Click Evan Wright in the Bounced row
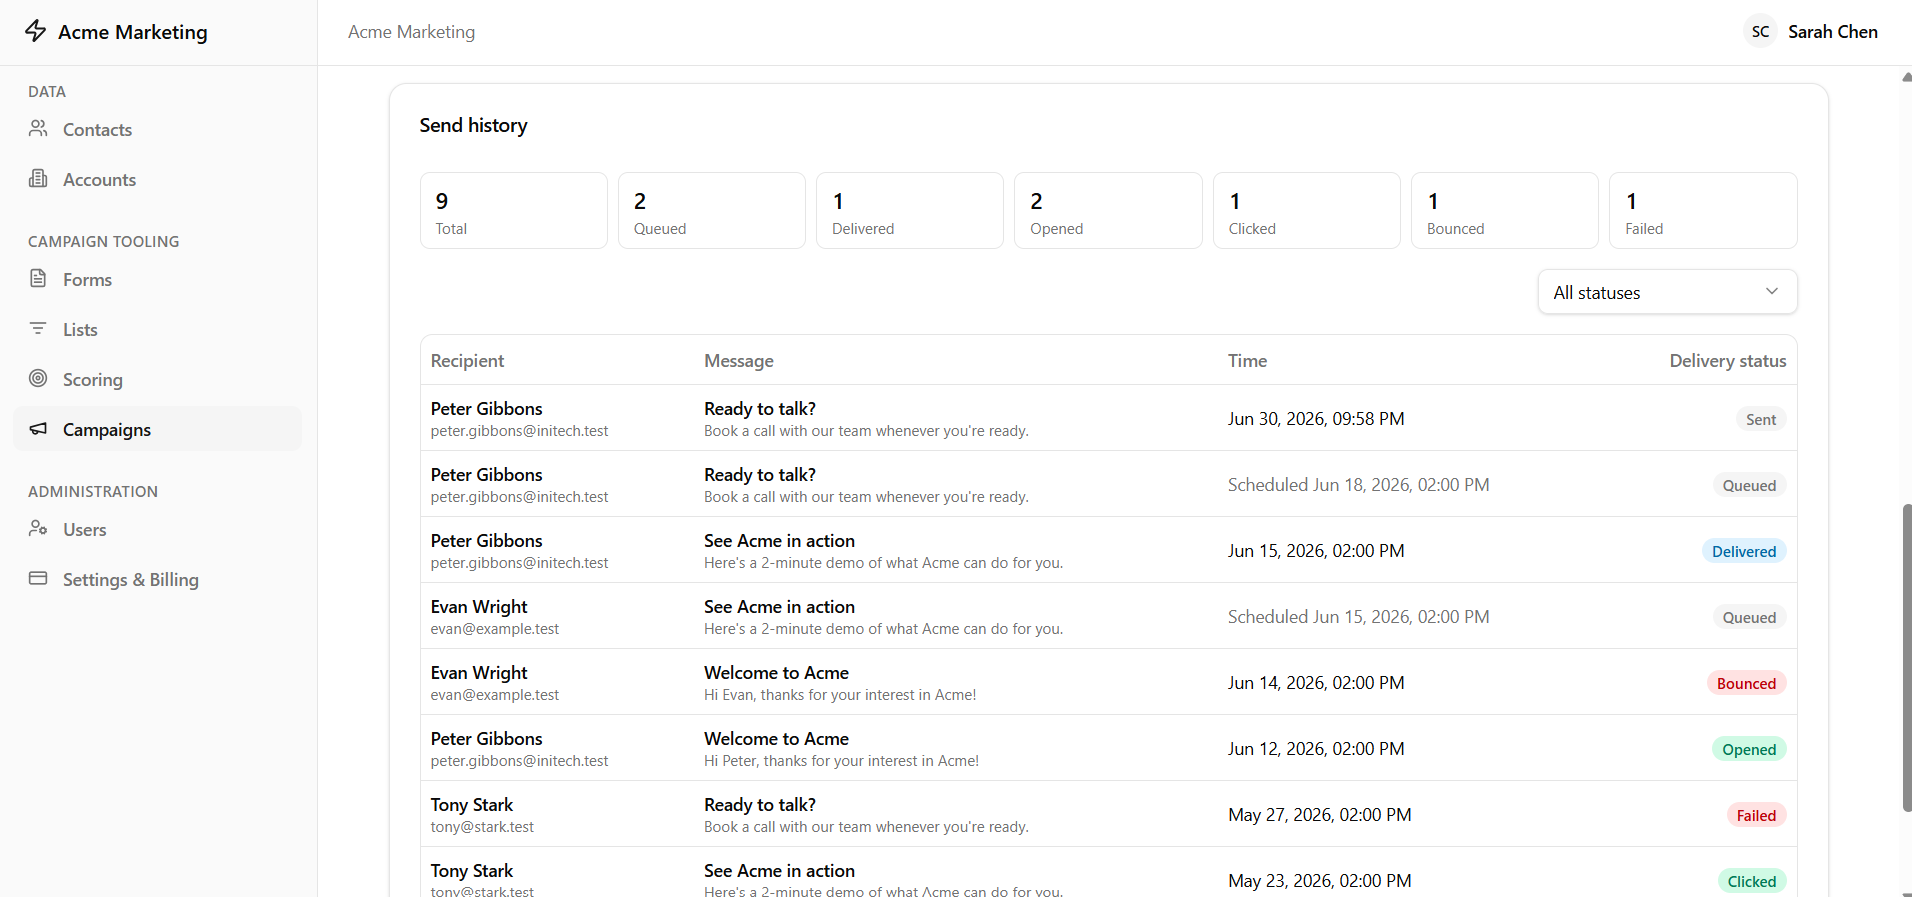Screen dimensions: 1912x897 [x=479, y=673]
